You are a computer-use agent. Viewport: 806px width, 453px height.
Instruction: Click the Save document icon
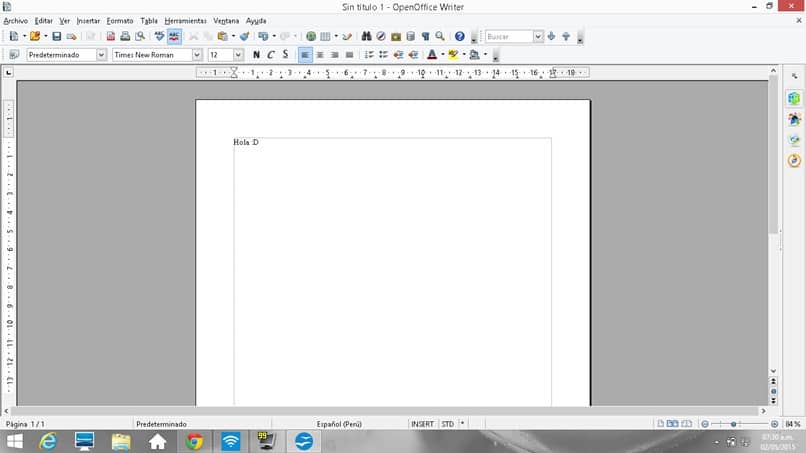click(x=57, y=37)
